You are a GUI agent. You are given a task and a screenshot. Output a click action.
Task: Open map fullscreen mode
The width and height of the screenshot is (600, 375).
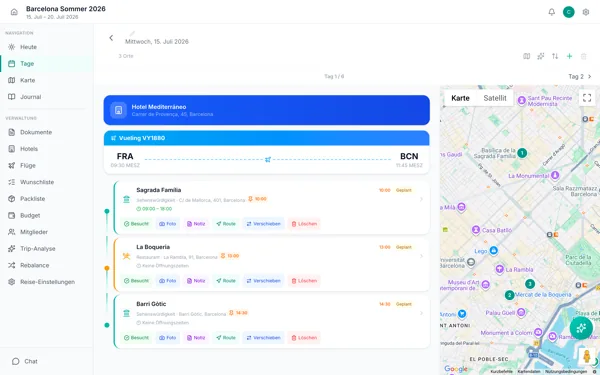[587, 98]
